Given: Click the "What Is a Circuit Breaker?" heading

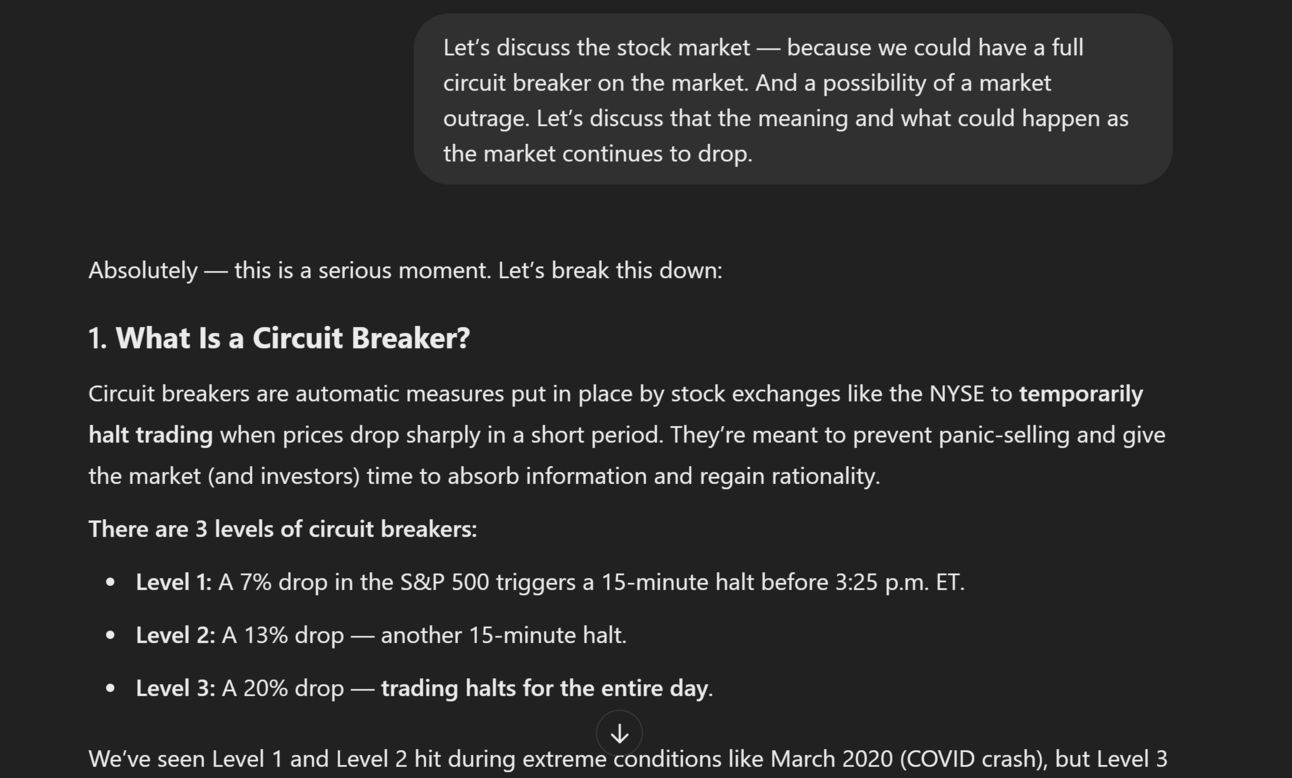Looking at the screenshot, I should tap(292, 338).
